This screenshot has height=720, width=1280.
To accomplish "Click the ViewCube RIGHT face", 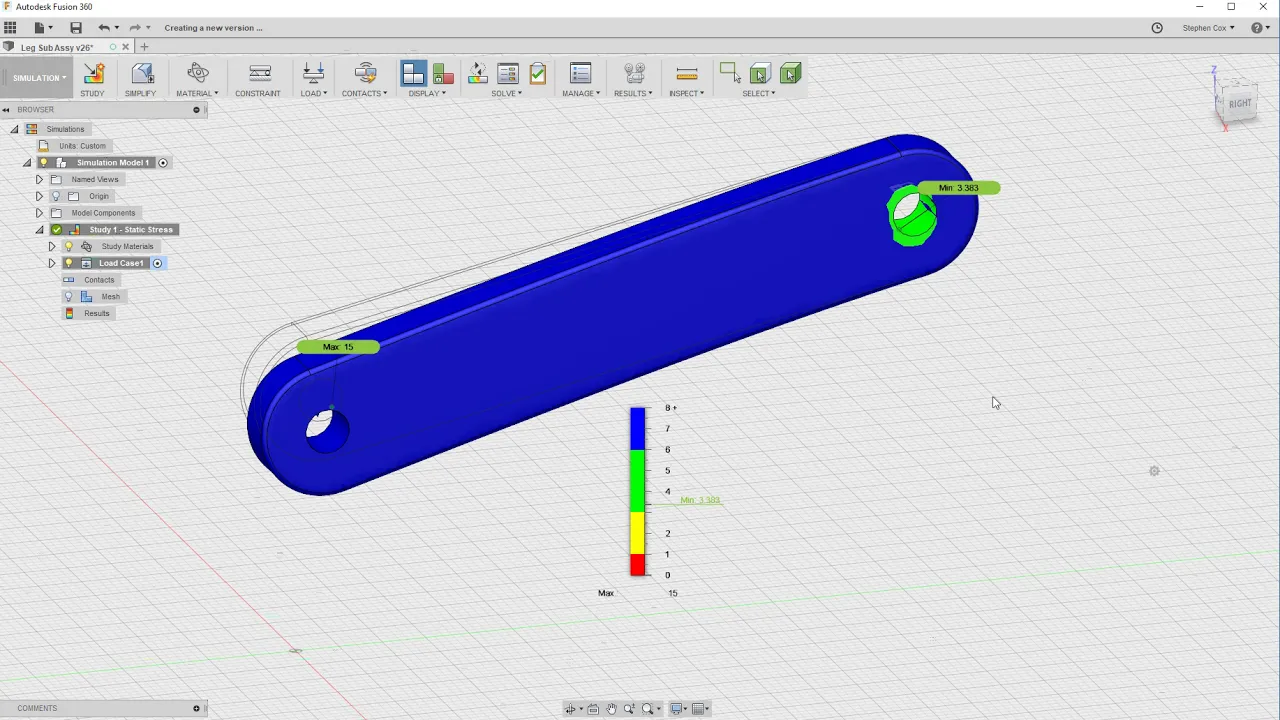I will click(x=1240, y=104).
